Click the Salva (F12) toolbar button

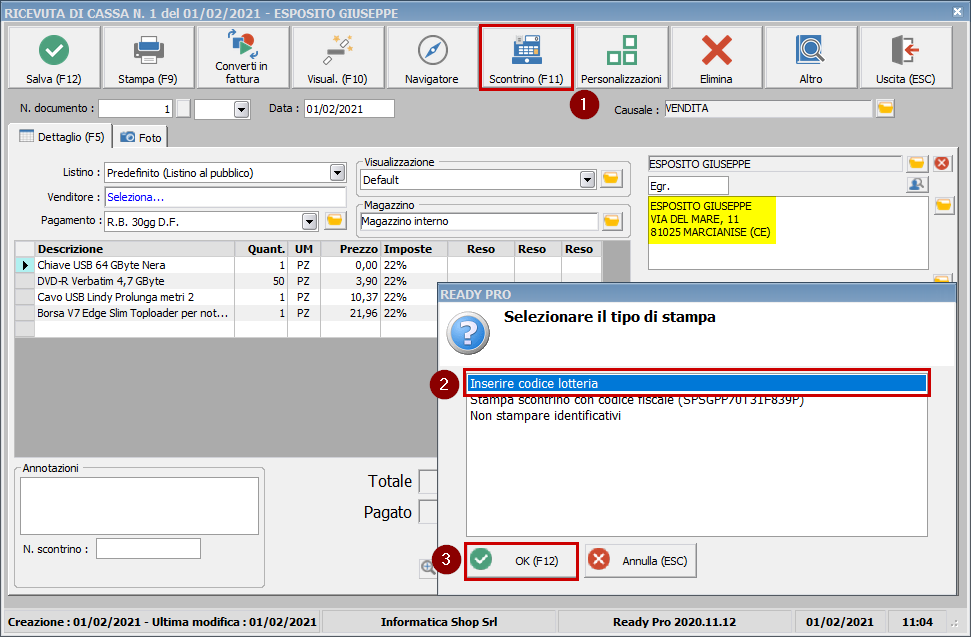point(53,57)
